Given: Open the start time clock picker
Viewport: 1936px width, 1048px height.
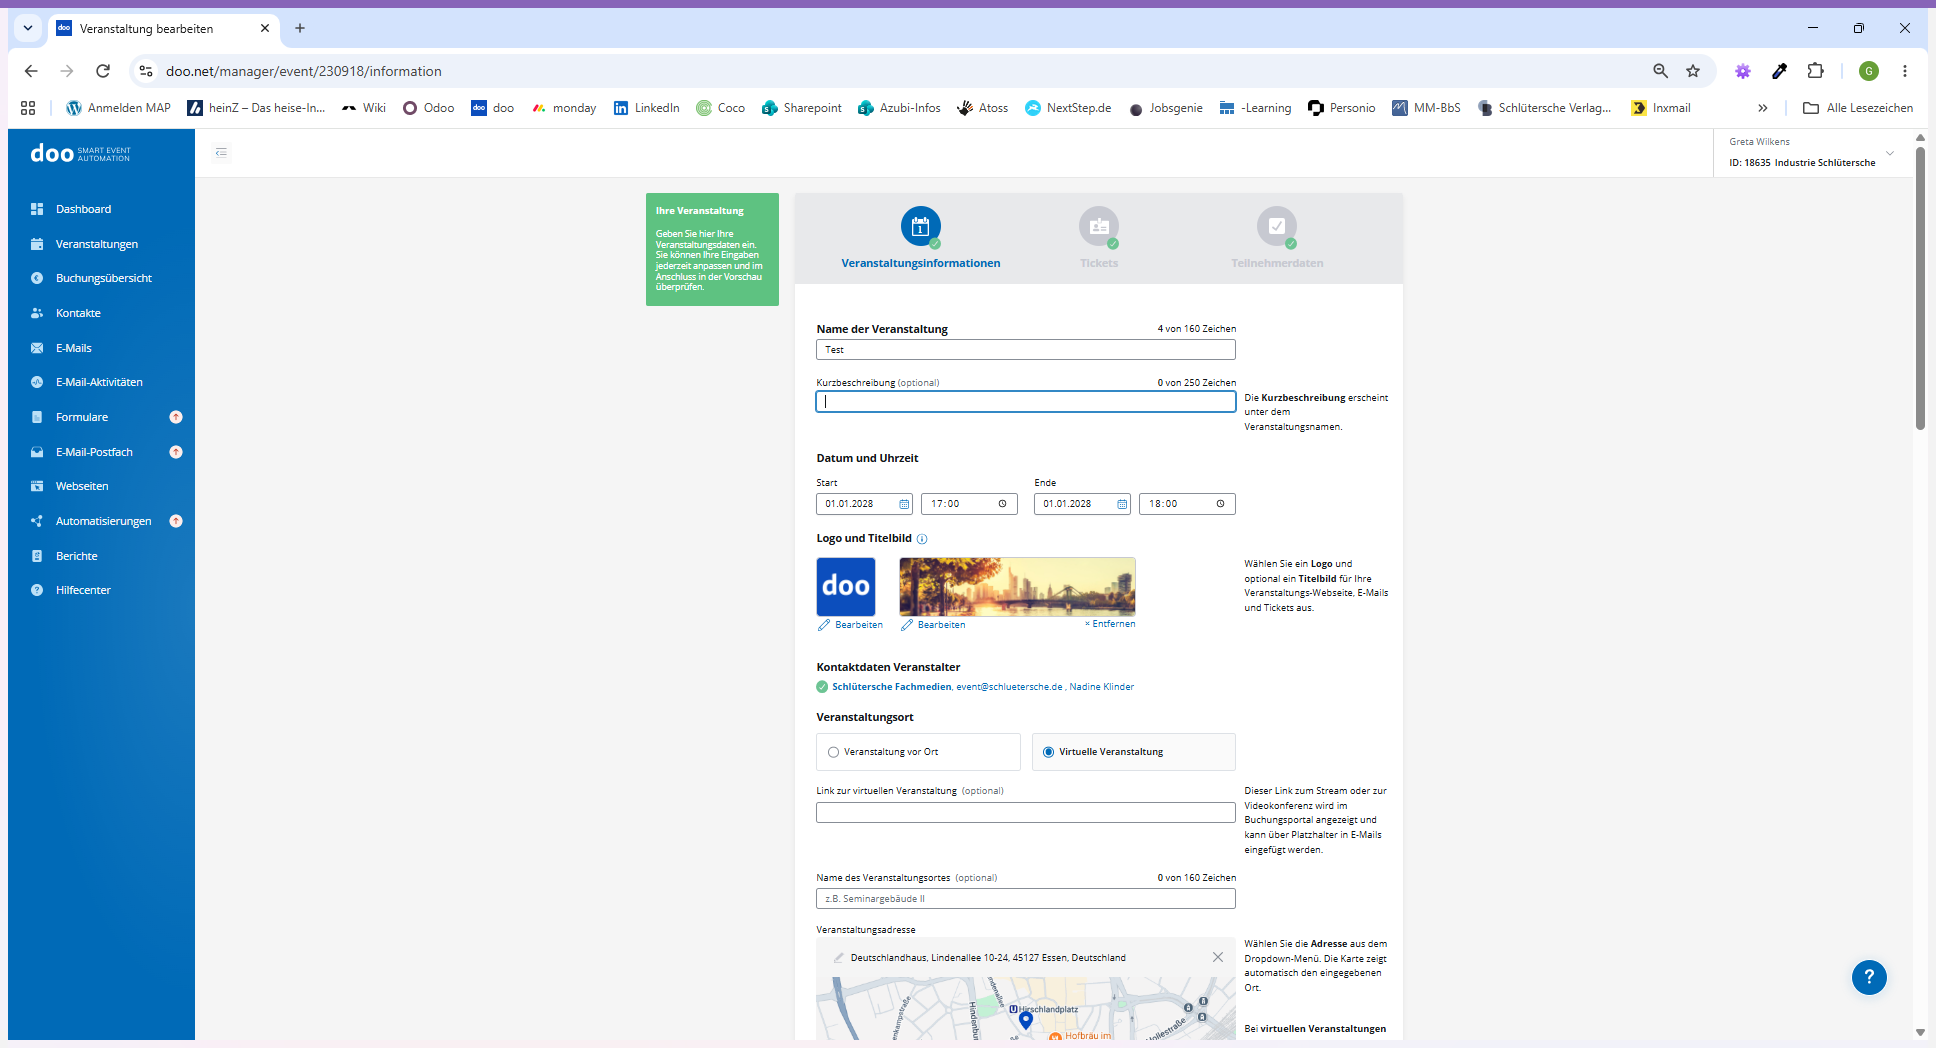Looking at the screenshot, I should click(x=1002, y=504).
